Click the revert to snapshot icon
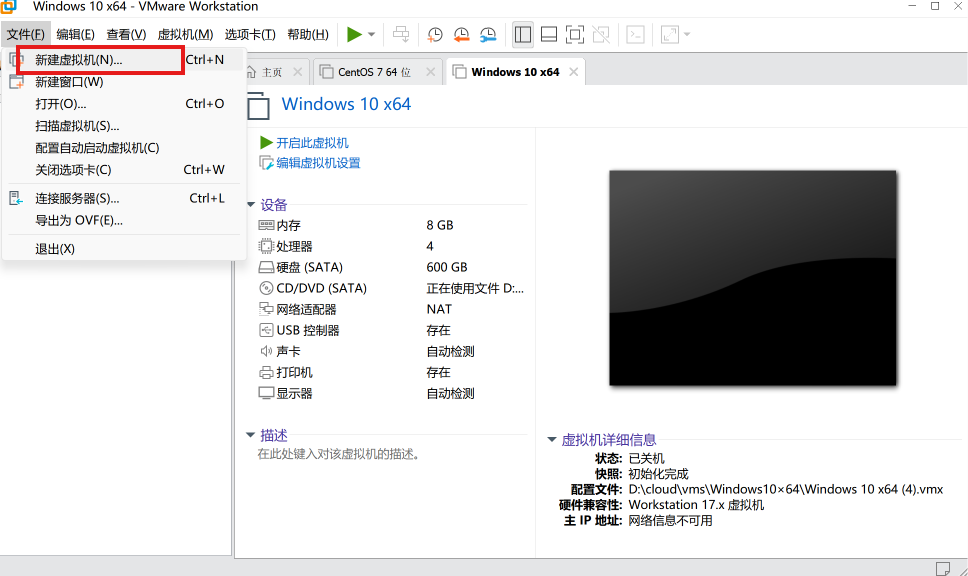This screenshot has height=576, width=968. [461, 35]
